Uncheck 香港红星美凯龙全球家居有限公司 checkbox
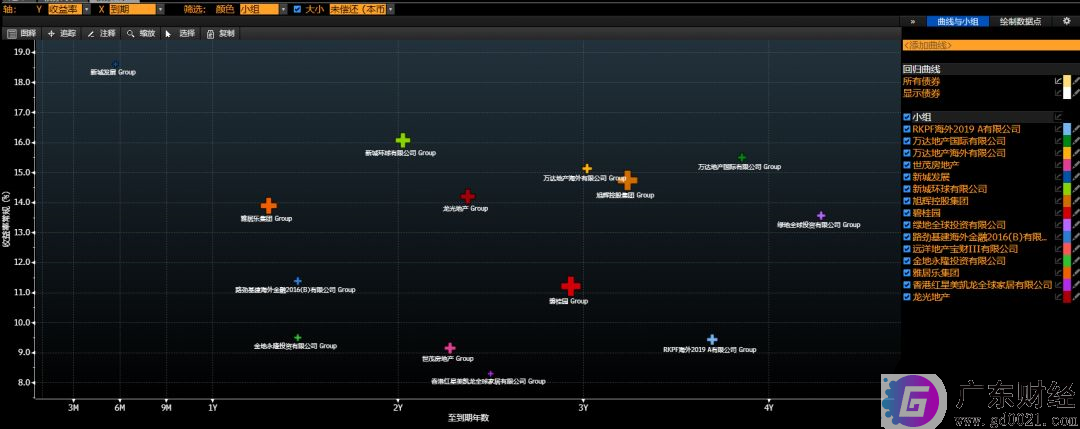The height and width of the screenshot is (429, 1080). coord(907,284)
